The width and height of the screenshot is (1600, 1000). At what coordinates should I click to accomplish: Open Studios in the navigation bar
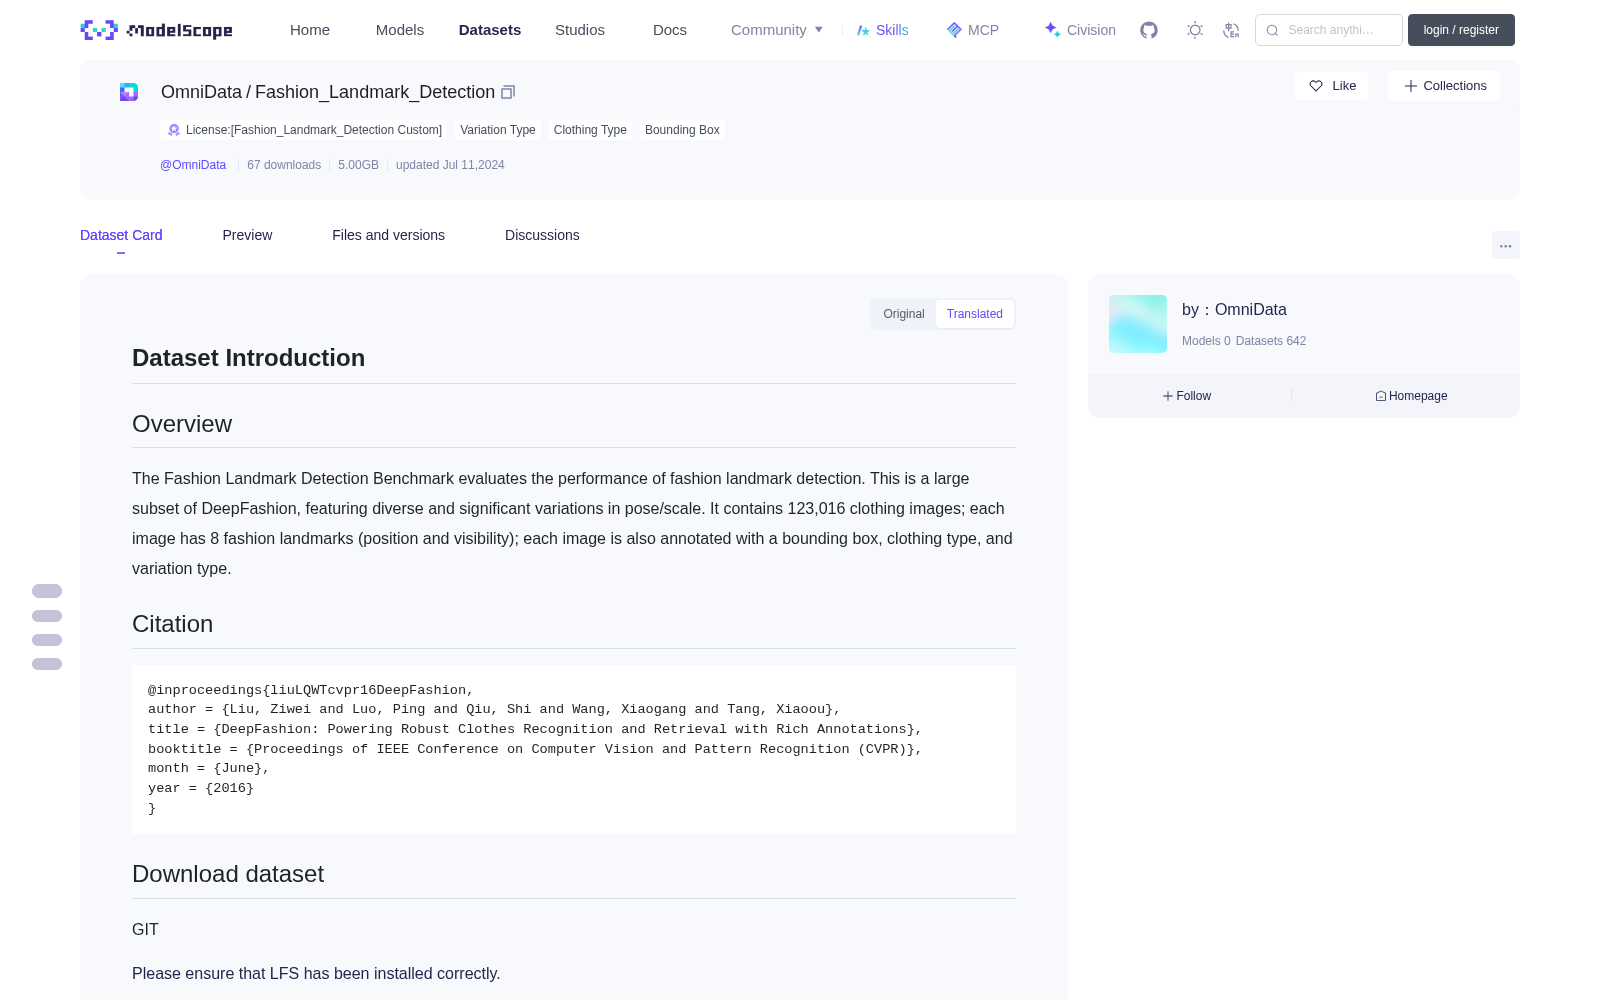click(580, 30)
